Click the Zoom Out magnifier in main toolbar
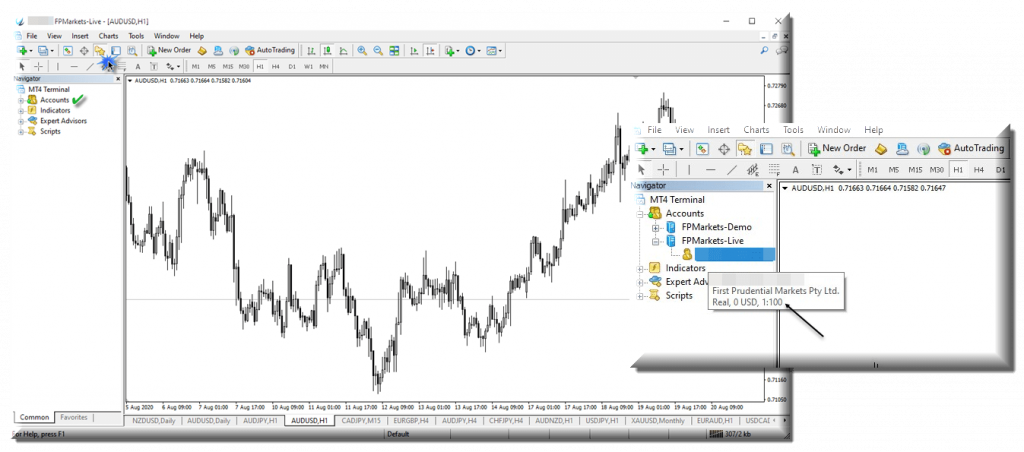 tap(378, 50)
